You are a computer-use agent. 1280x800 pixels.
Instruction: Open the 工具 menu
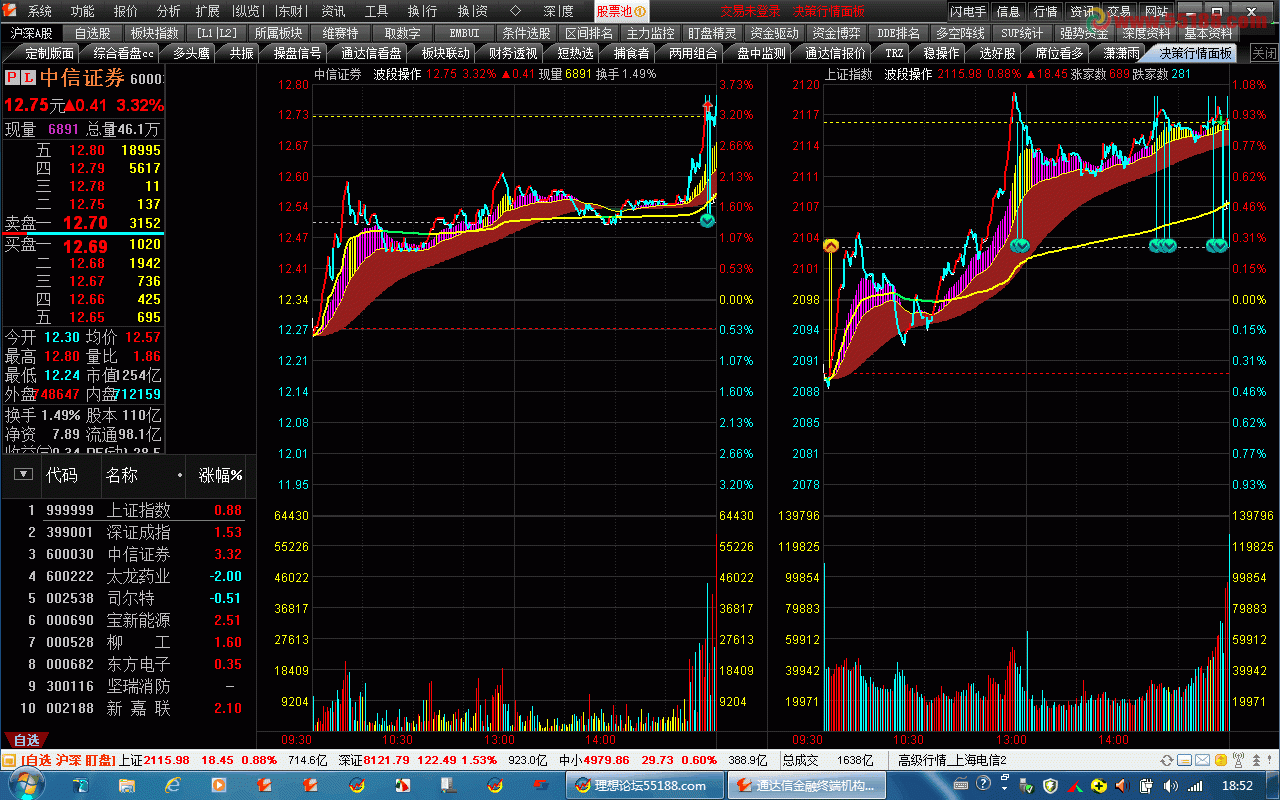[376, 11]
